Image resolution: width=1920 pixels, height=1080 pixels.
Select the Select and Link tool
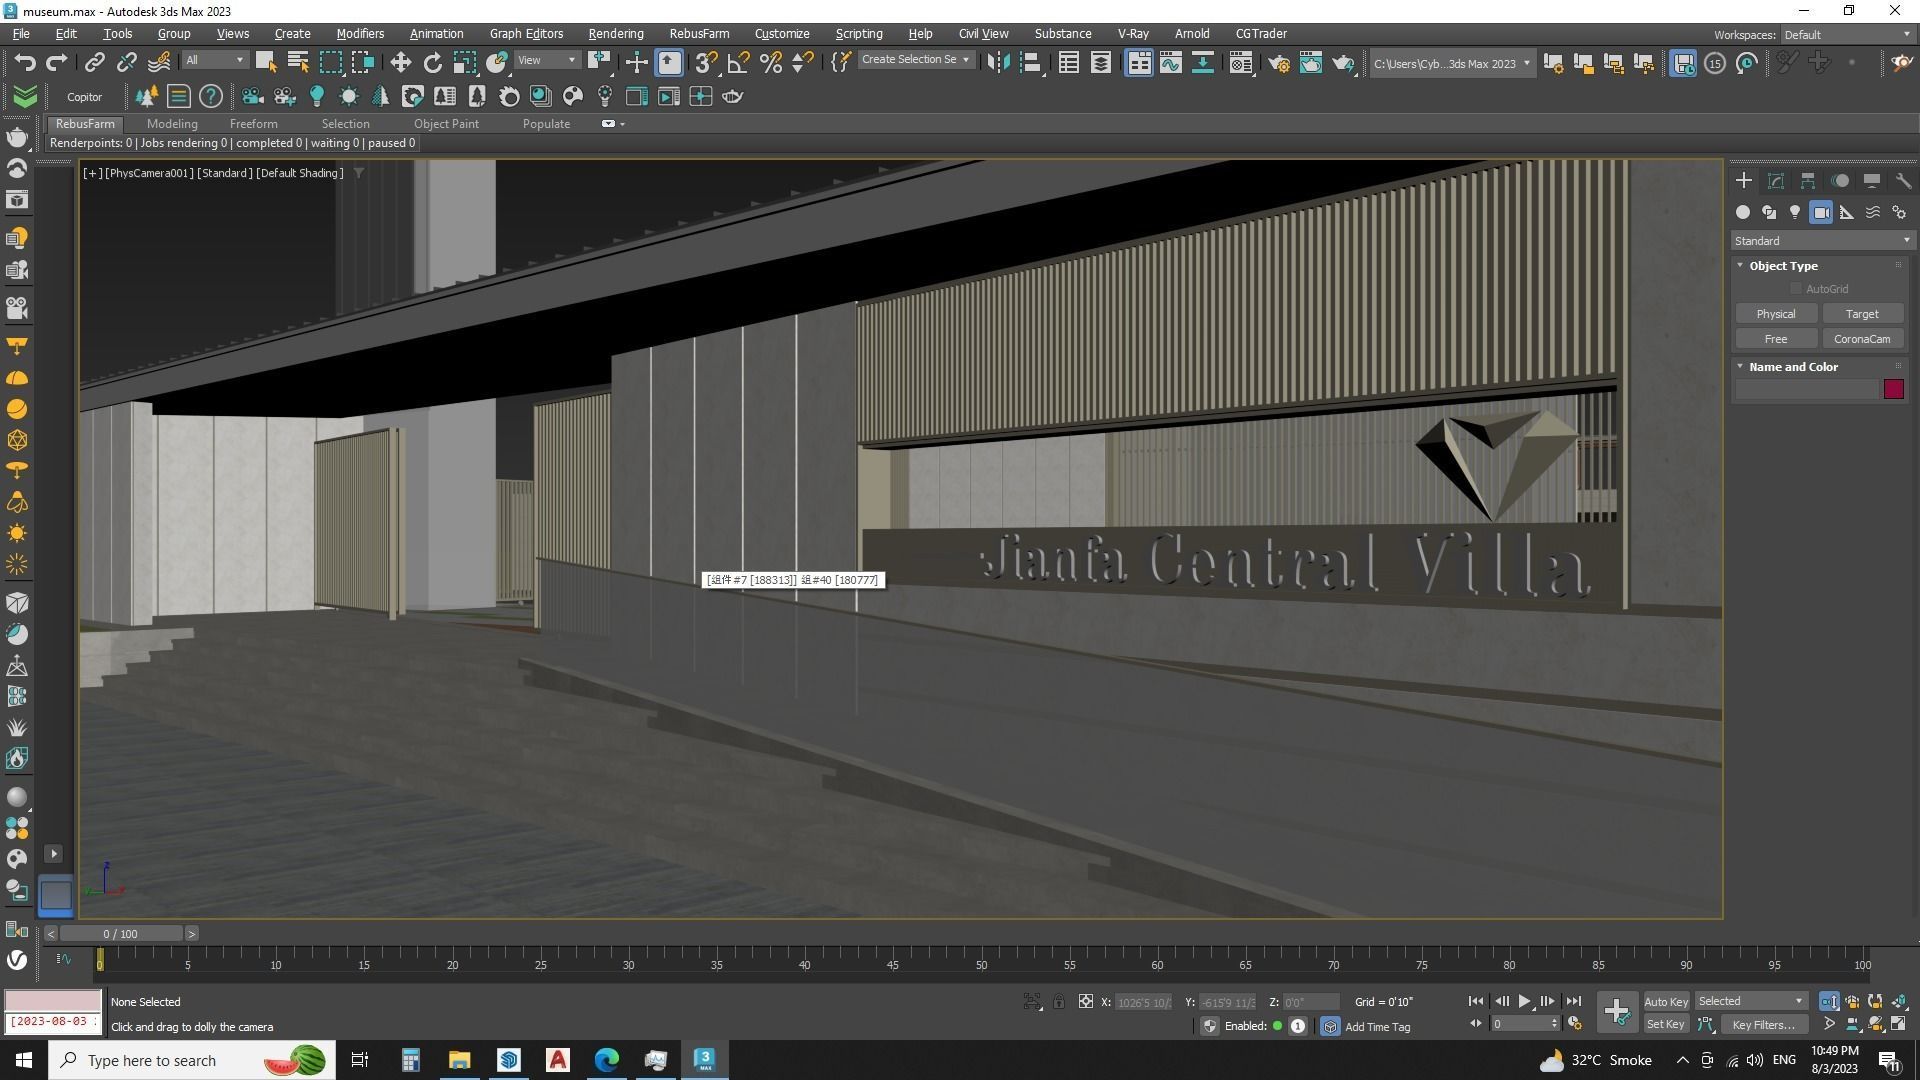[x=94, y=62]
